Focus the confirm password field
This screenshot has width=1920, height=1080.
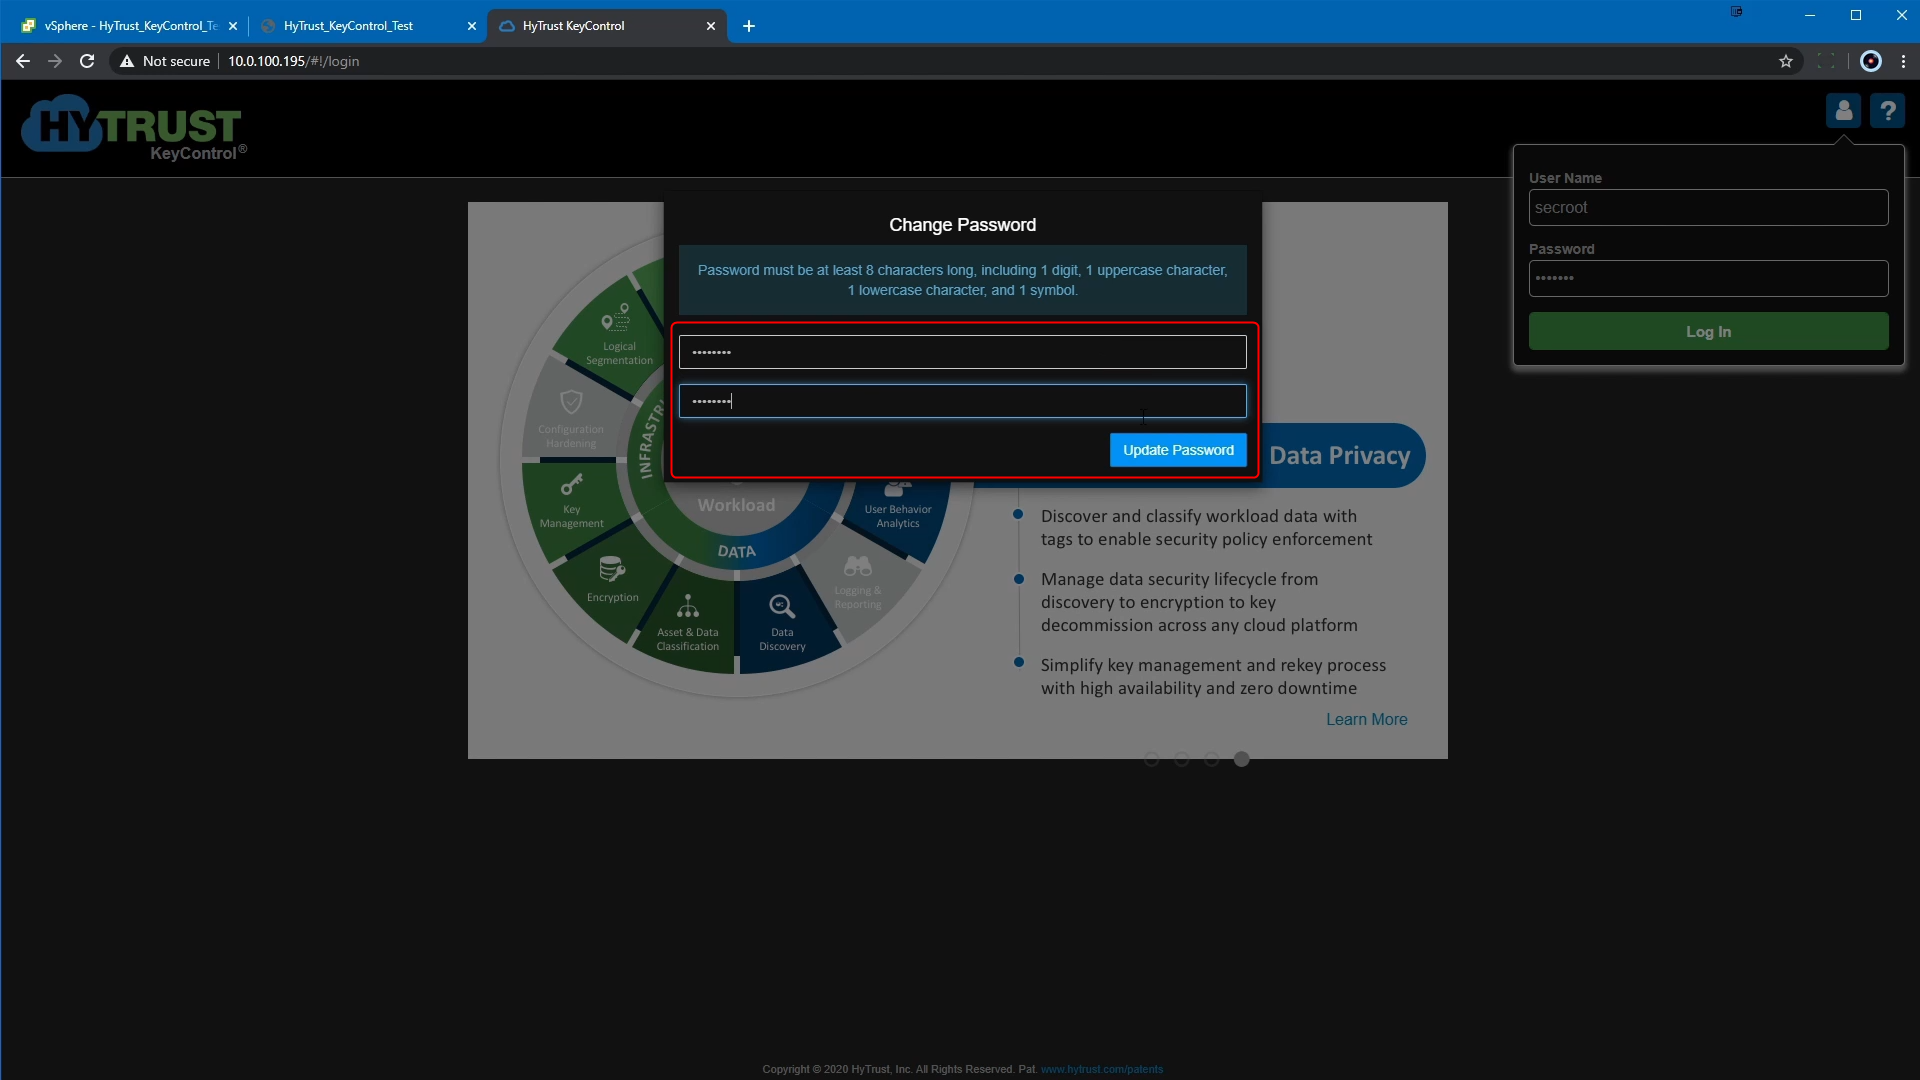coord(962,401)
